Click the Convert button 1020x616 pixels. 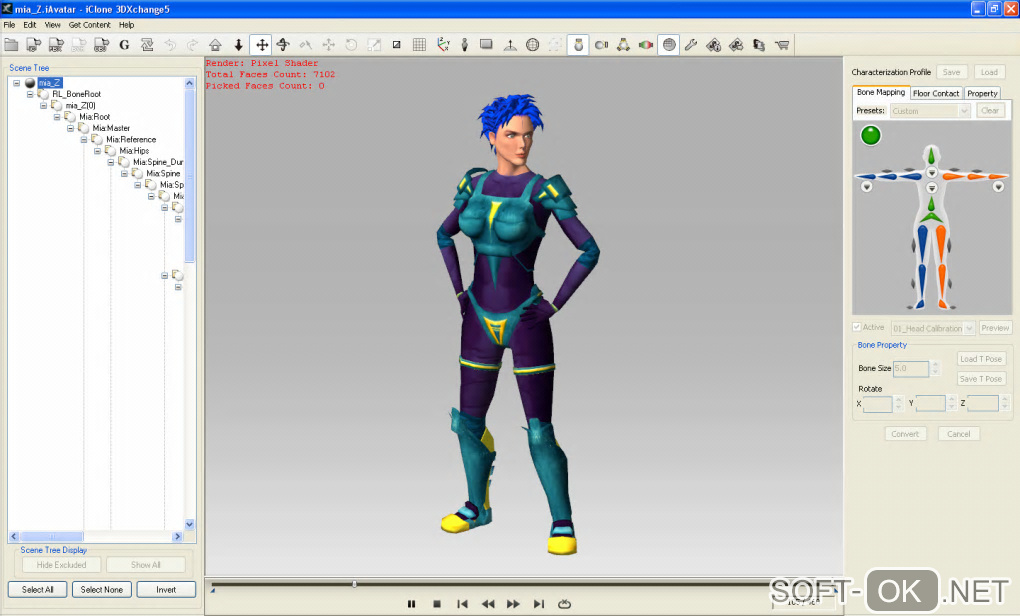(x=905, y=434)
